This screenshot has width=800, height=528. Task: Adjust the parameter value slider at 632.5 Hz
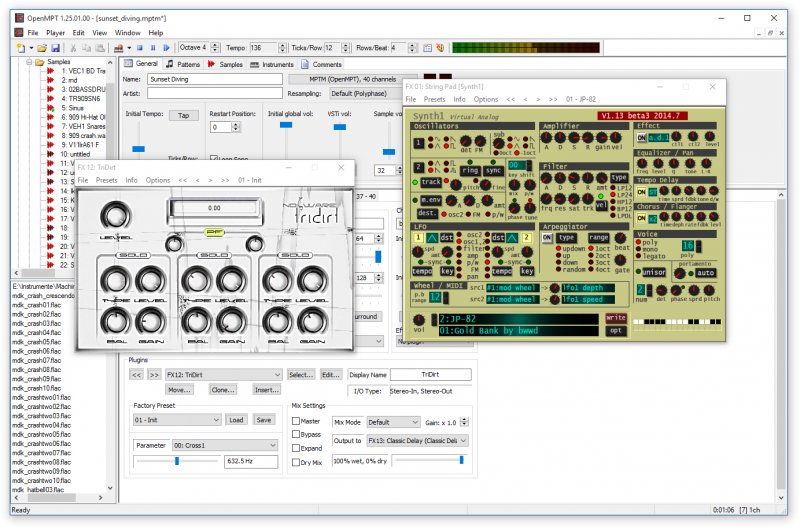coord(177,461)
